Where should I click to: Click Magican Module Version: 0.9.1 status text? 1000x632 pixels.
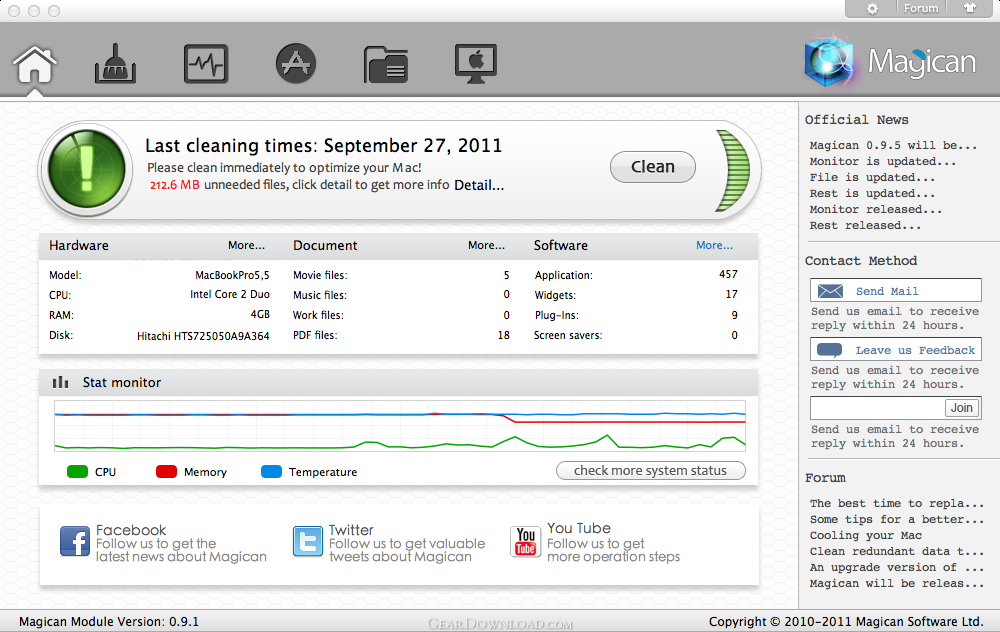[x=109, y=622]
